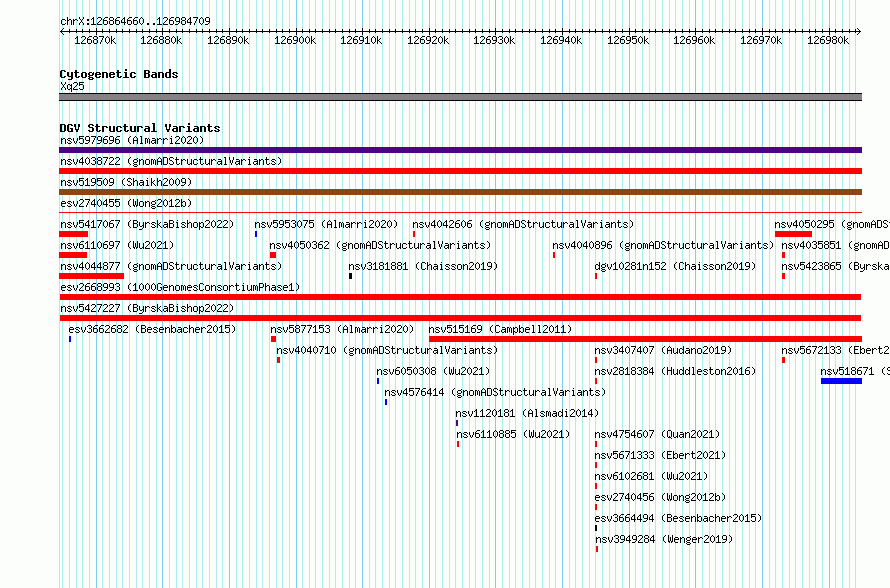
Task: Click nsv3181881 (Chaisson2019) label
Action: coord(423,266)
